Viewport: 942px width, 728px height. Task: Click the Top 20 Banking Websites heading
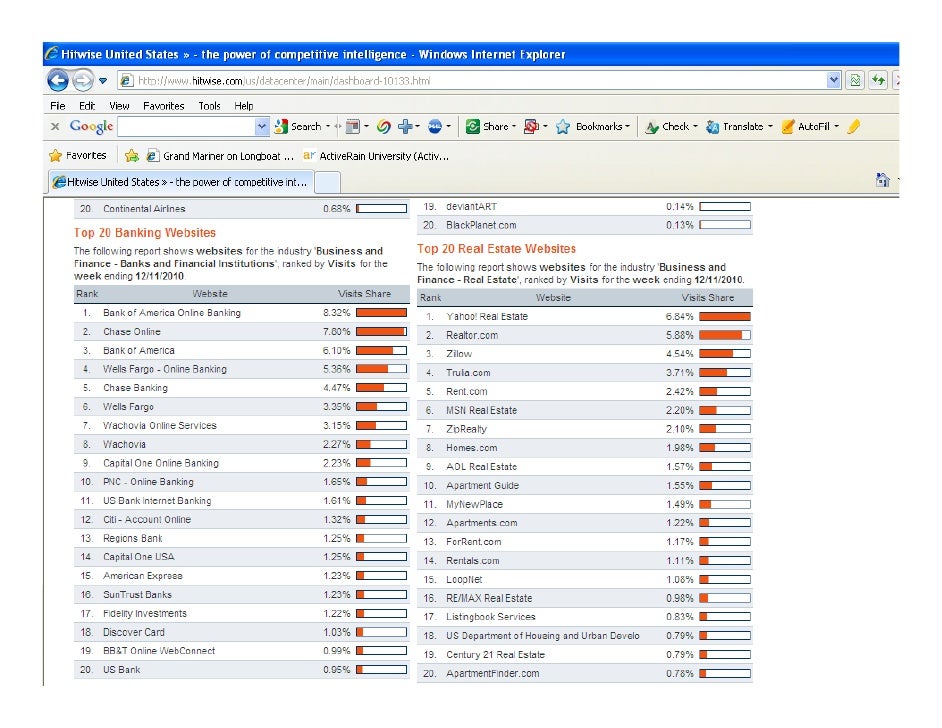pyautogui.click(x=145, y=232)
